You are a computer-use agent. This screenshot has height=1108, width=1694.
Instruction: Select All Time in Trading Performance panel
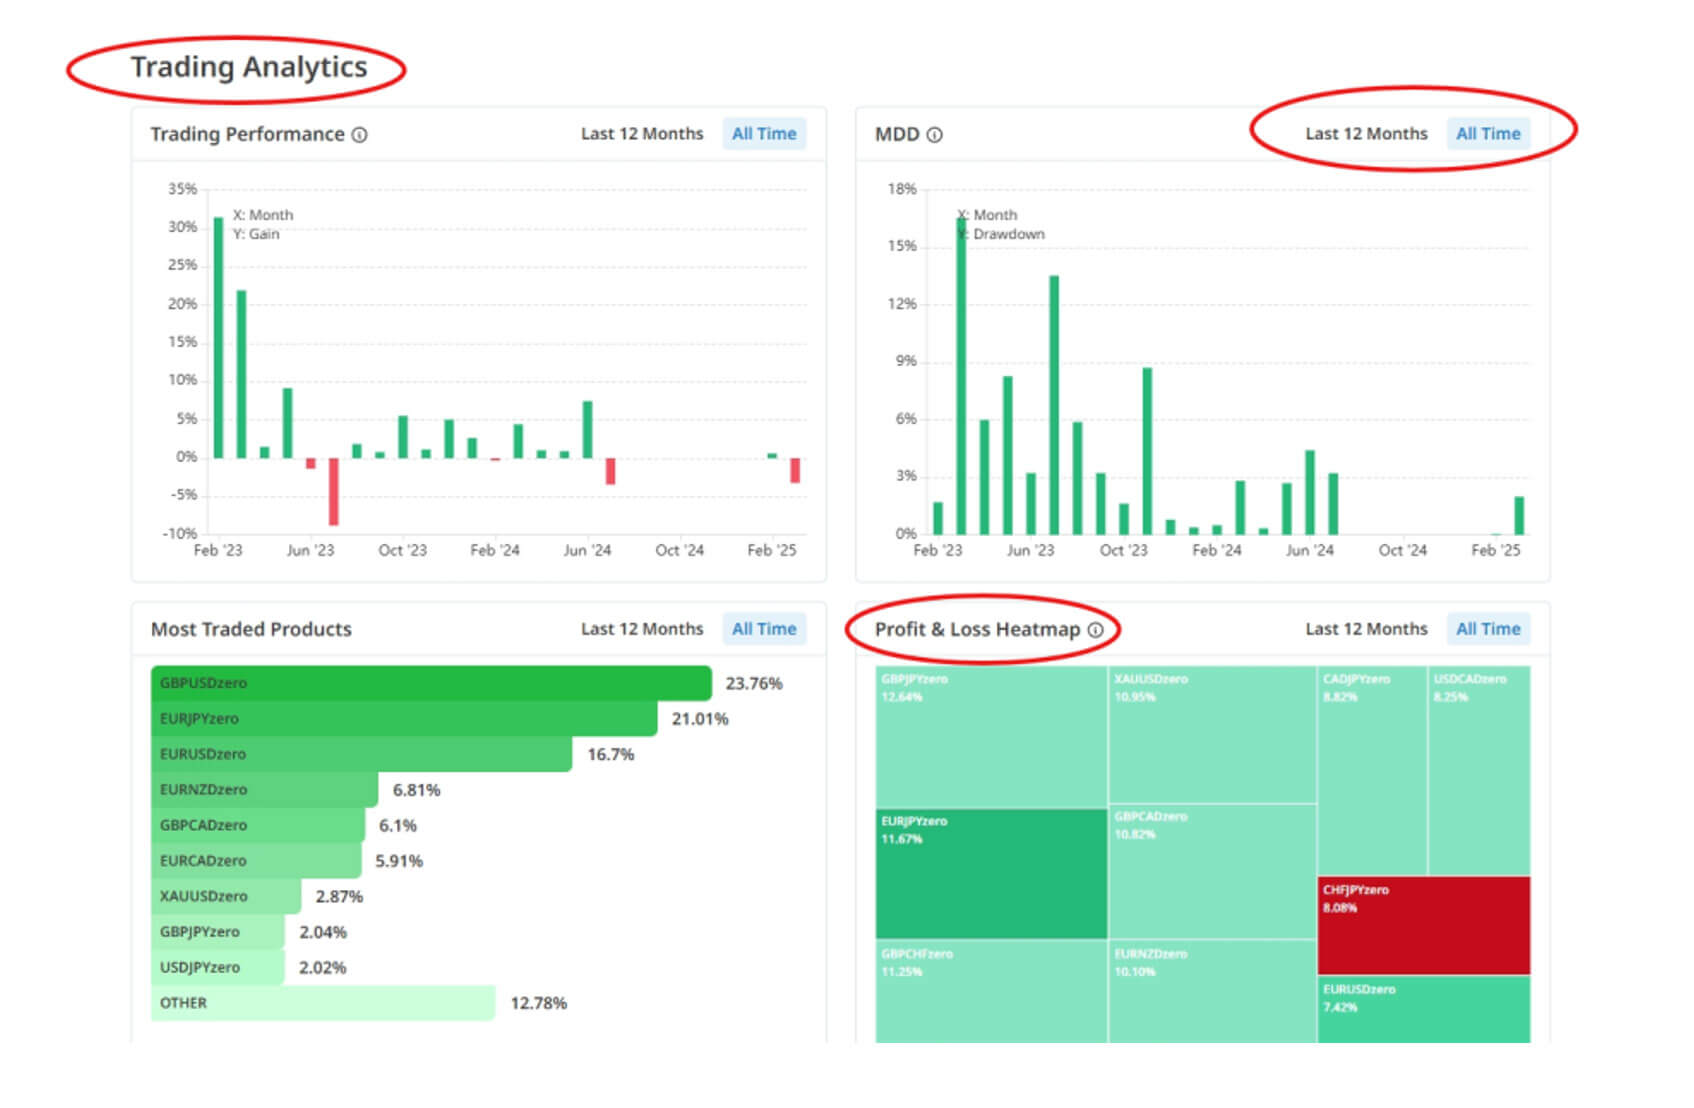[x=764, y=134]
